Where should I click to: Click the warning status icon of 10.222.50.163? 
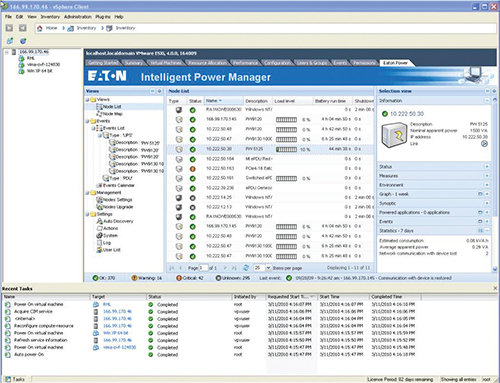193,169
